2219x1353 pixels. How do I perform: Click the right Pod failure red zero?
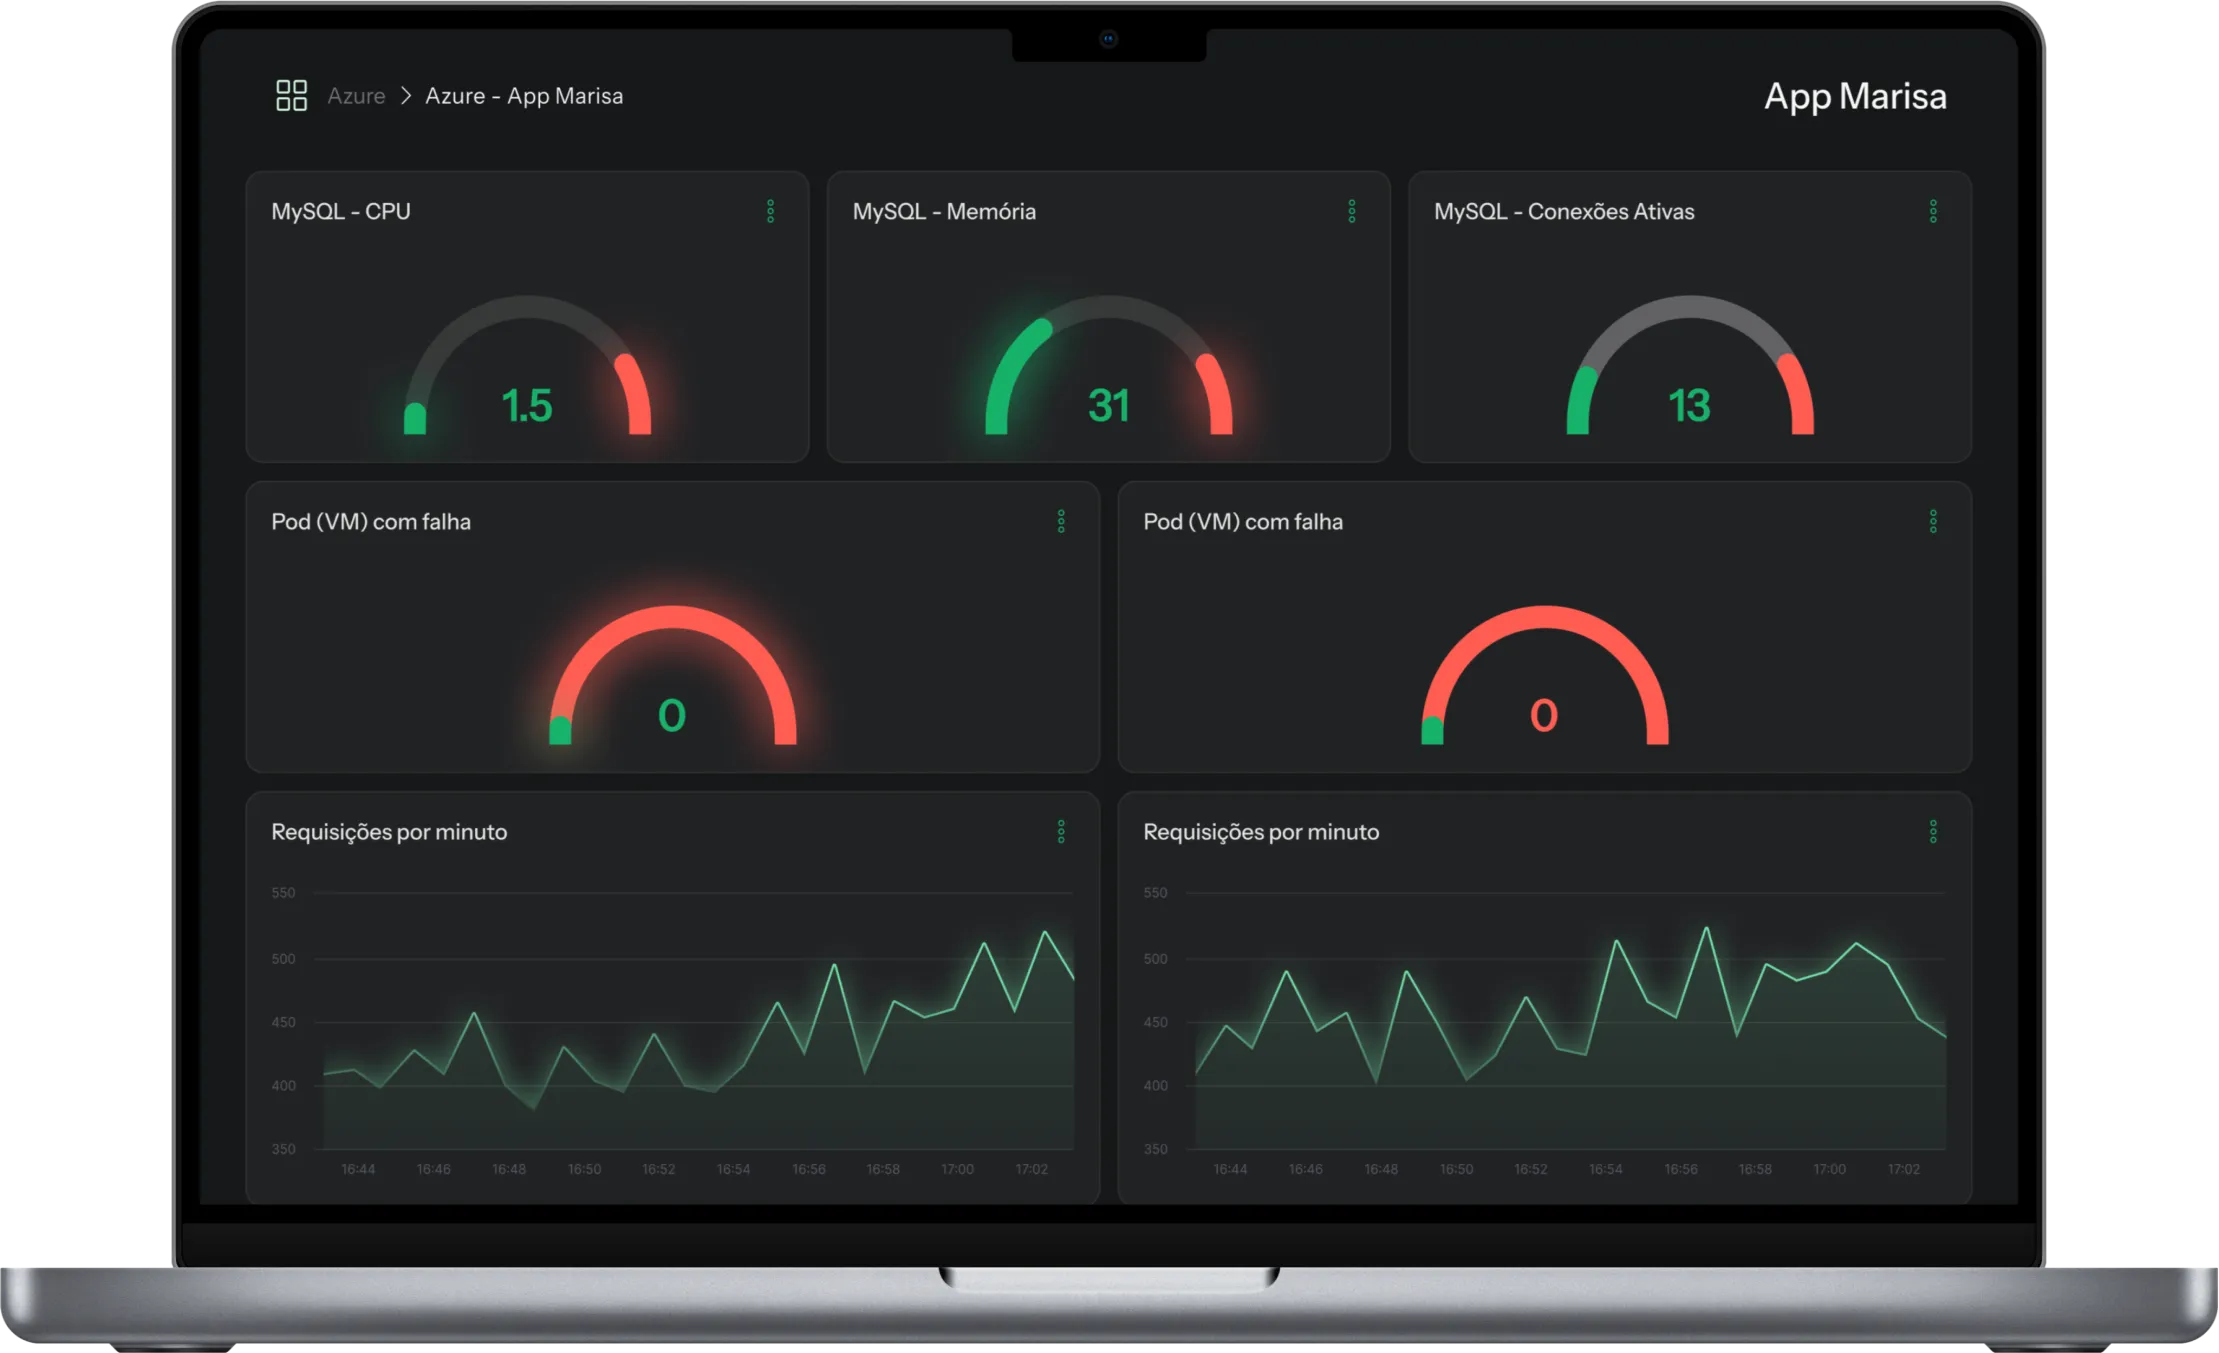1544,715
